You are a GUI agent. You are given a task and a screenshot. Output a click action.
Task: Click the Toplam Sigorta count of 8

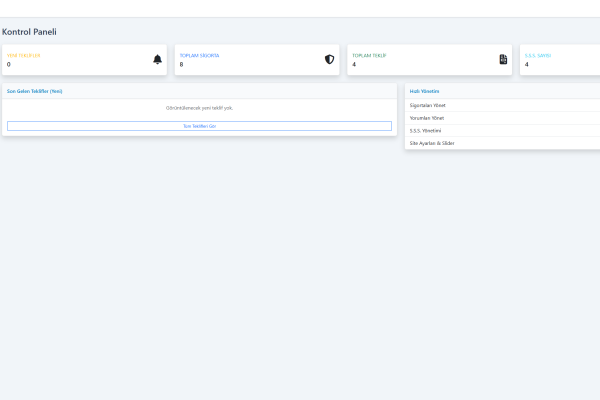coord(181,64)
